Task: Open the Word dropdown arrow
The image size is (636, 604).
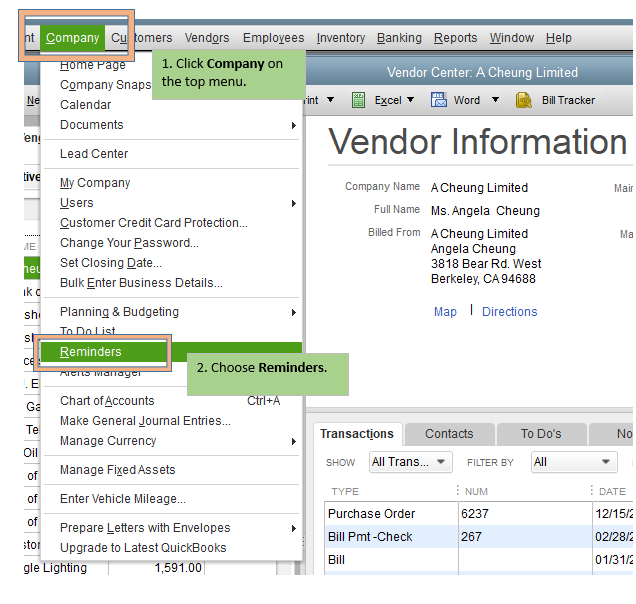Action: [x=495, y=99]
